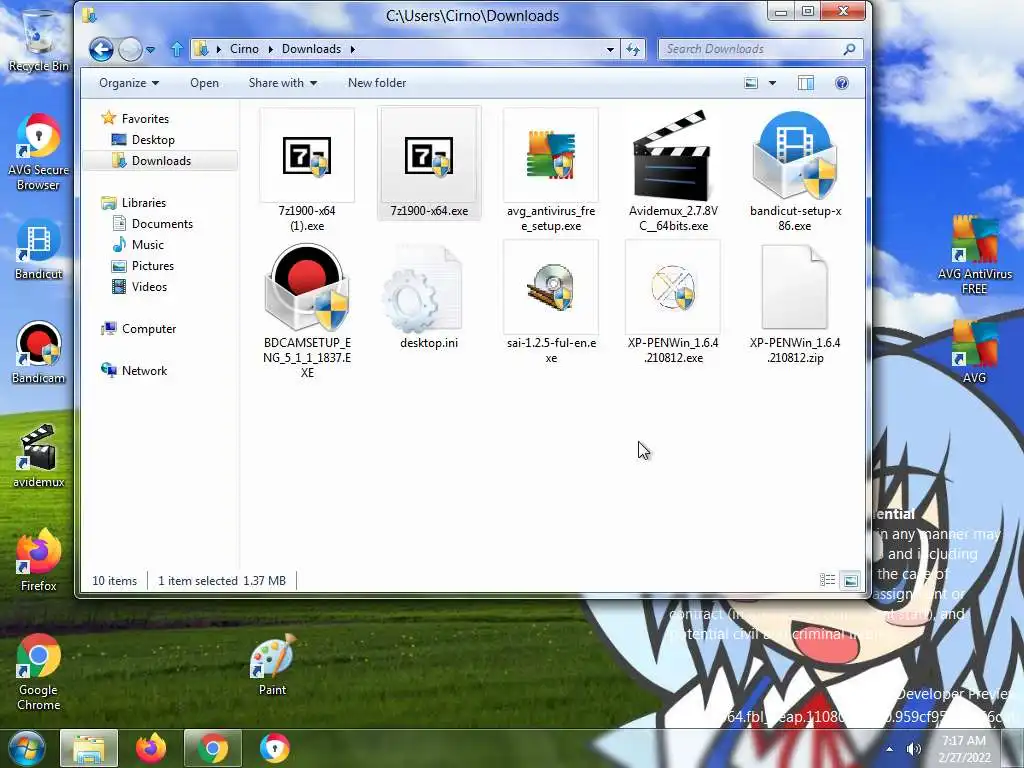Open the Windows Start menu

(26, 748)
